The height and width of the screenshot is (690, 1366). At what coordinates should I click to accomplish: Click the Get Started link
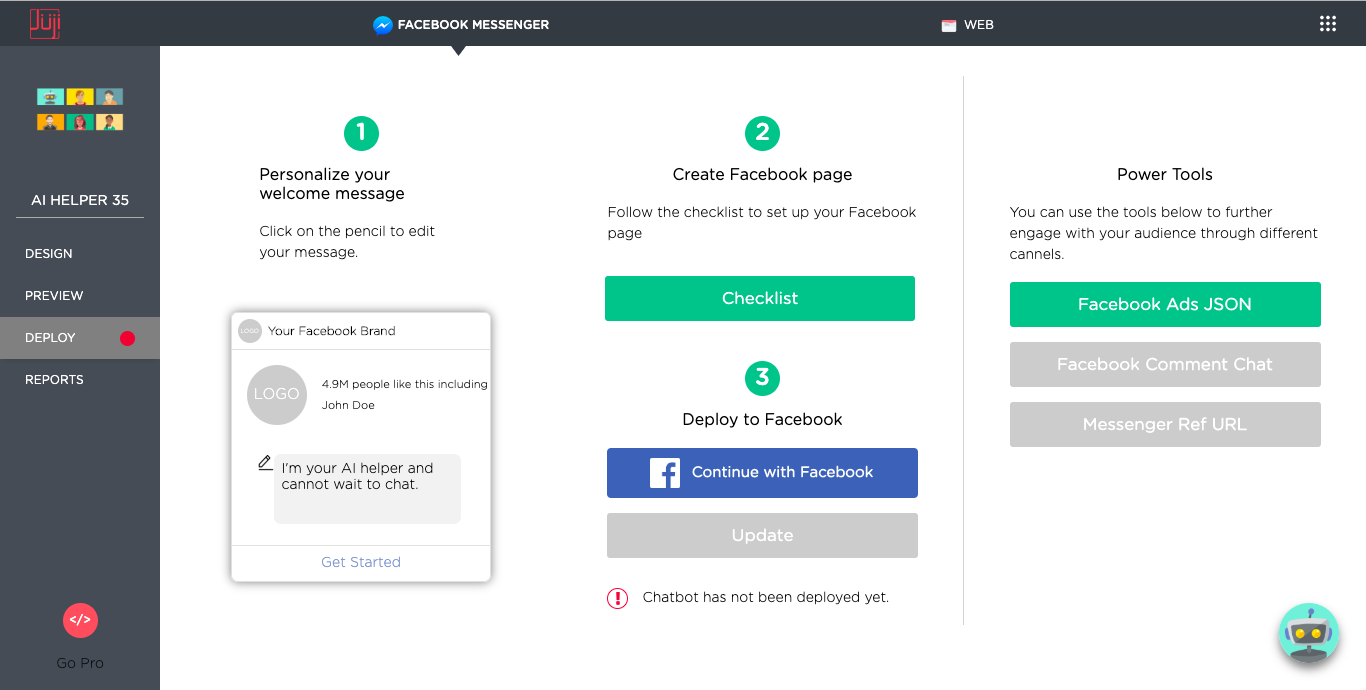point(361,562)
